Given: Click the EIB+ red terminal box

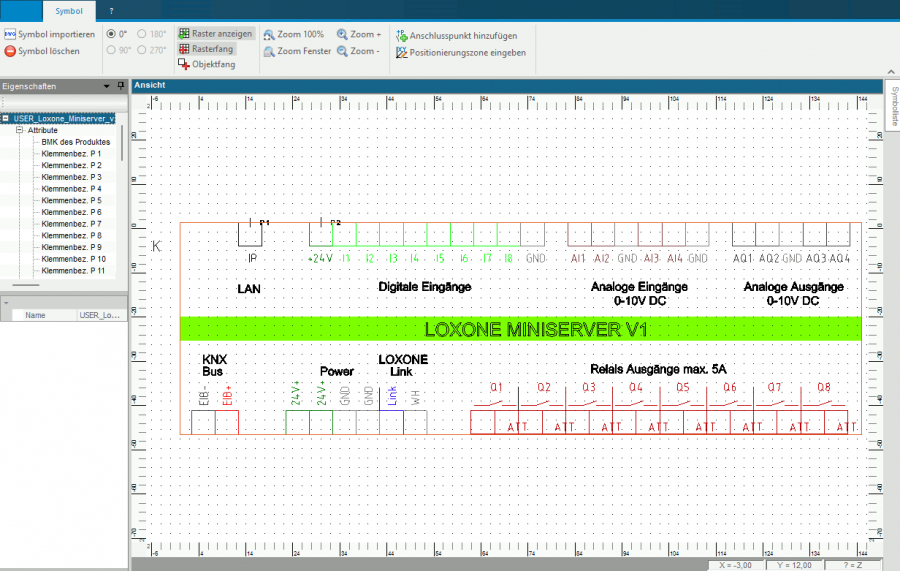Looking at the screenshot, I should (x=227, y=422).
